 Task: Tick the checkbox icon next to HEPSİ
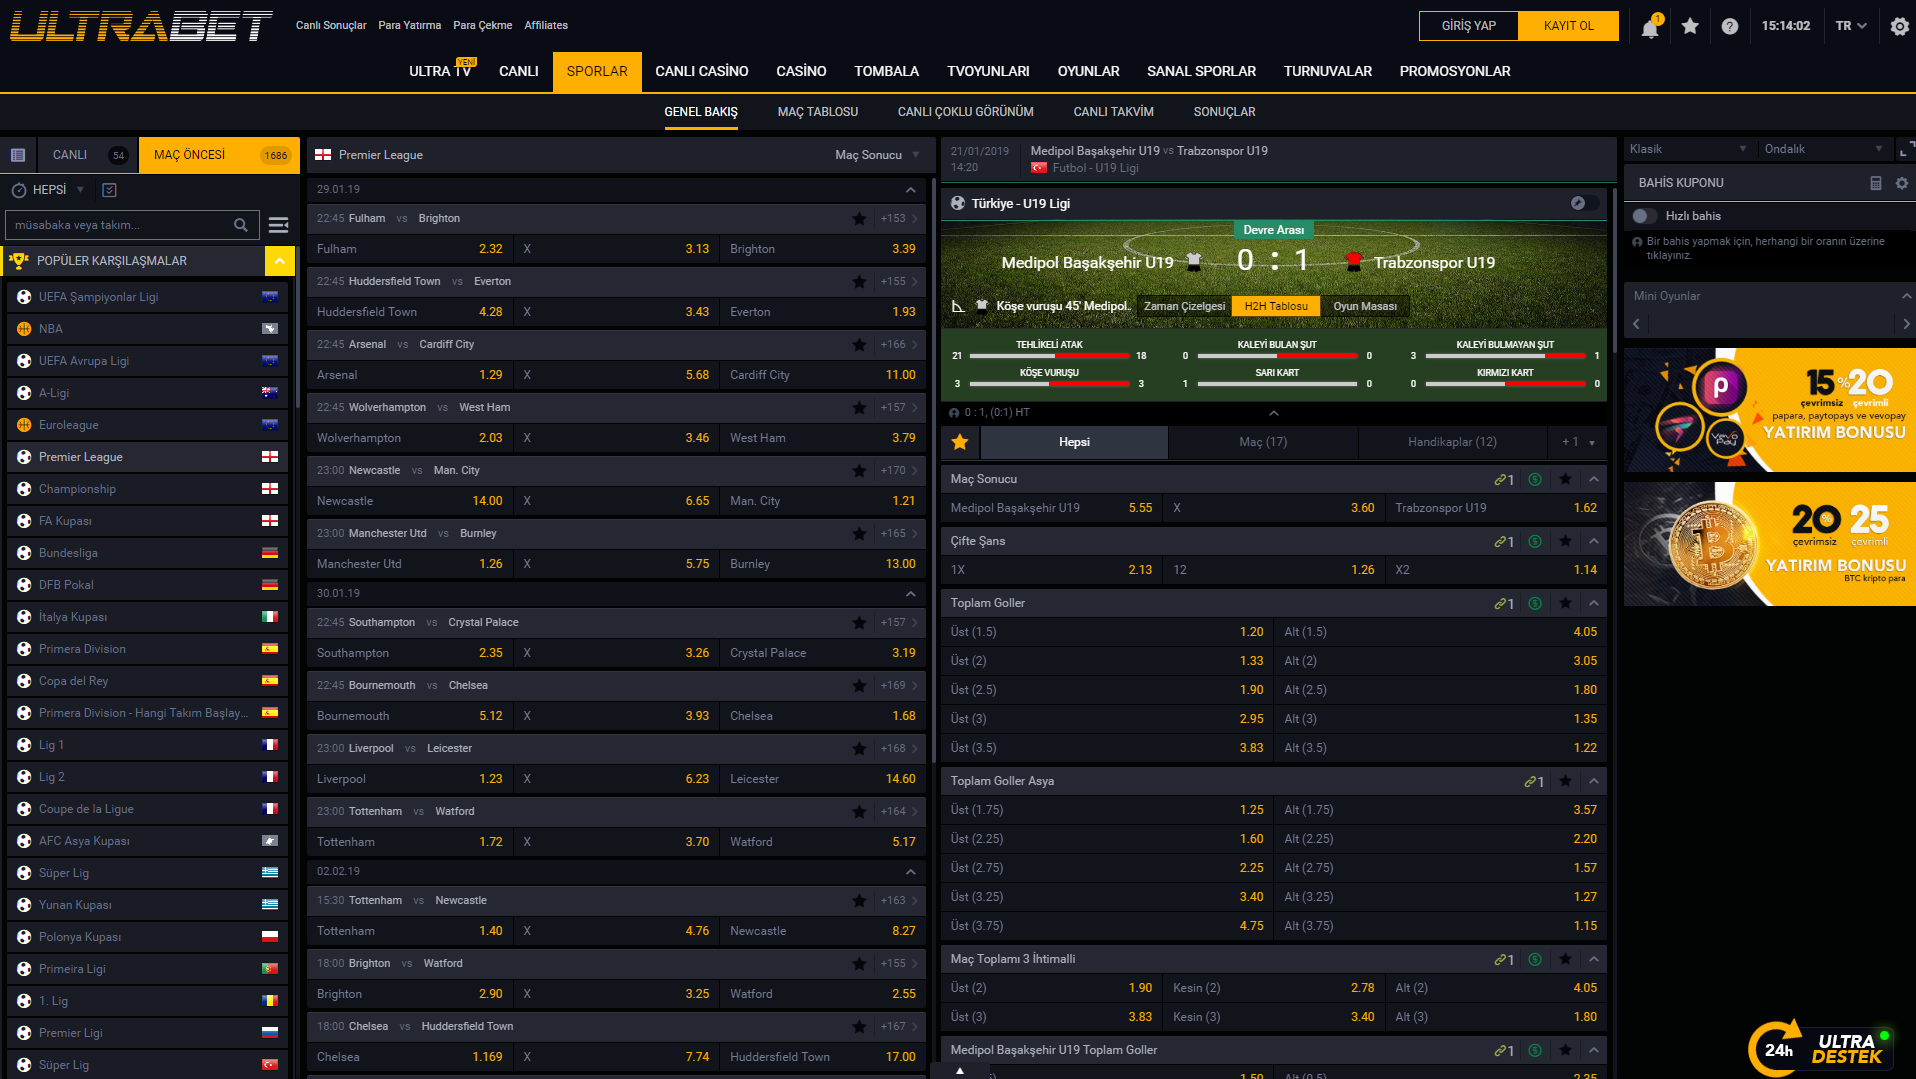tap(110, 190)
